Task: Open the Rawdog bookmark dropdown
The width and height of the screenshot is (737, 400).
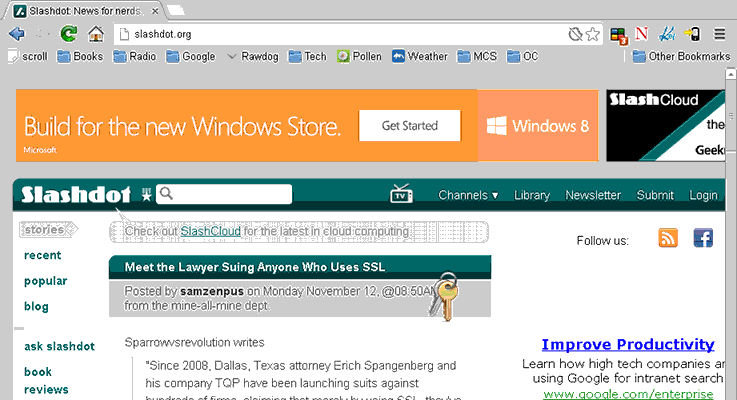Action: (252, 56)
